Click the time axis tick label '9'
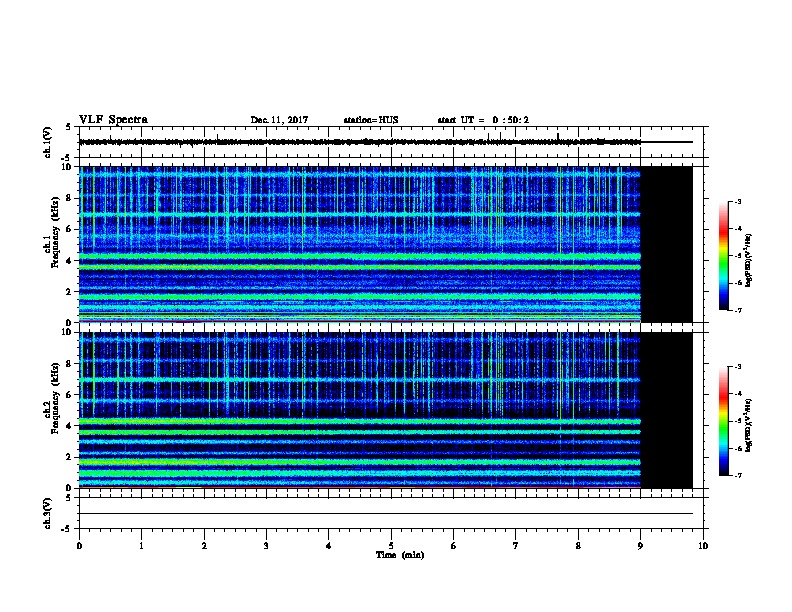Viewport: 792px width, 612px height. click(640, 546)
